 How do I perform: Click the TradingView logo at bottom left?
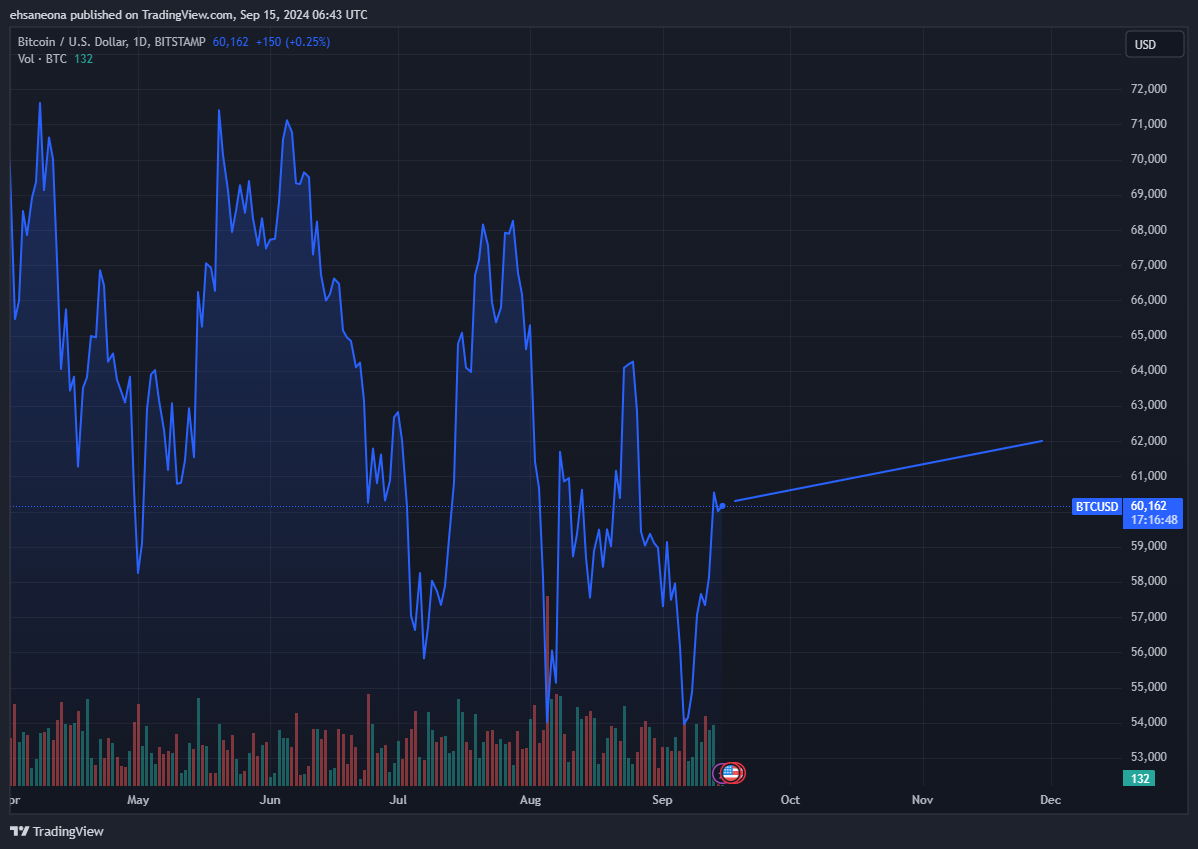57,831
